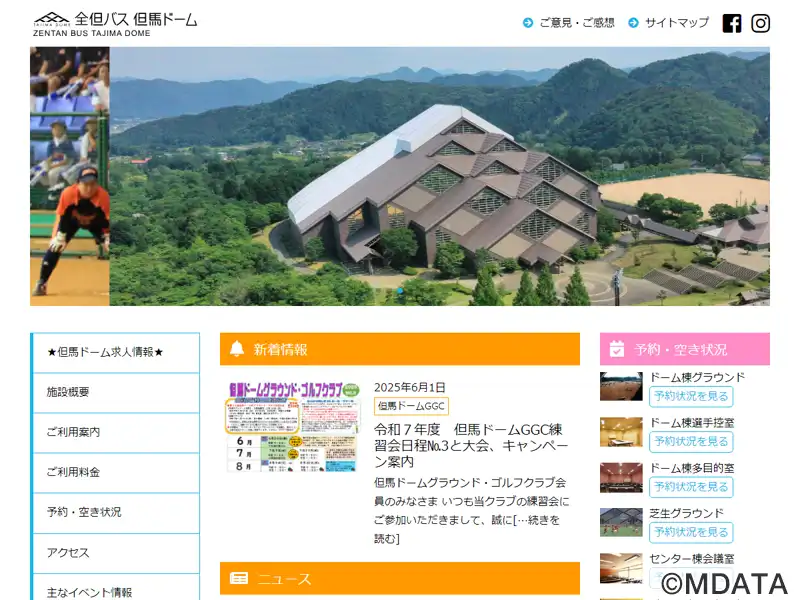Click the aerial dome hero slider image
The width and height of the screenshot is (800, 600).
point(440,177)
